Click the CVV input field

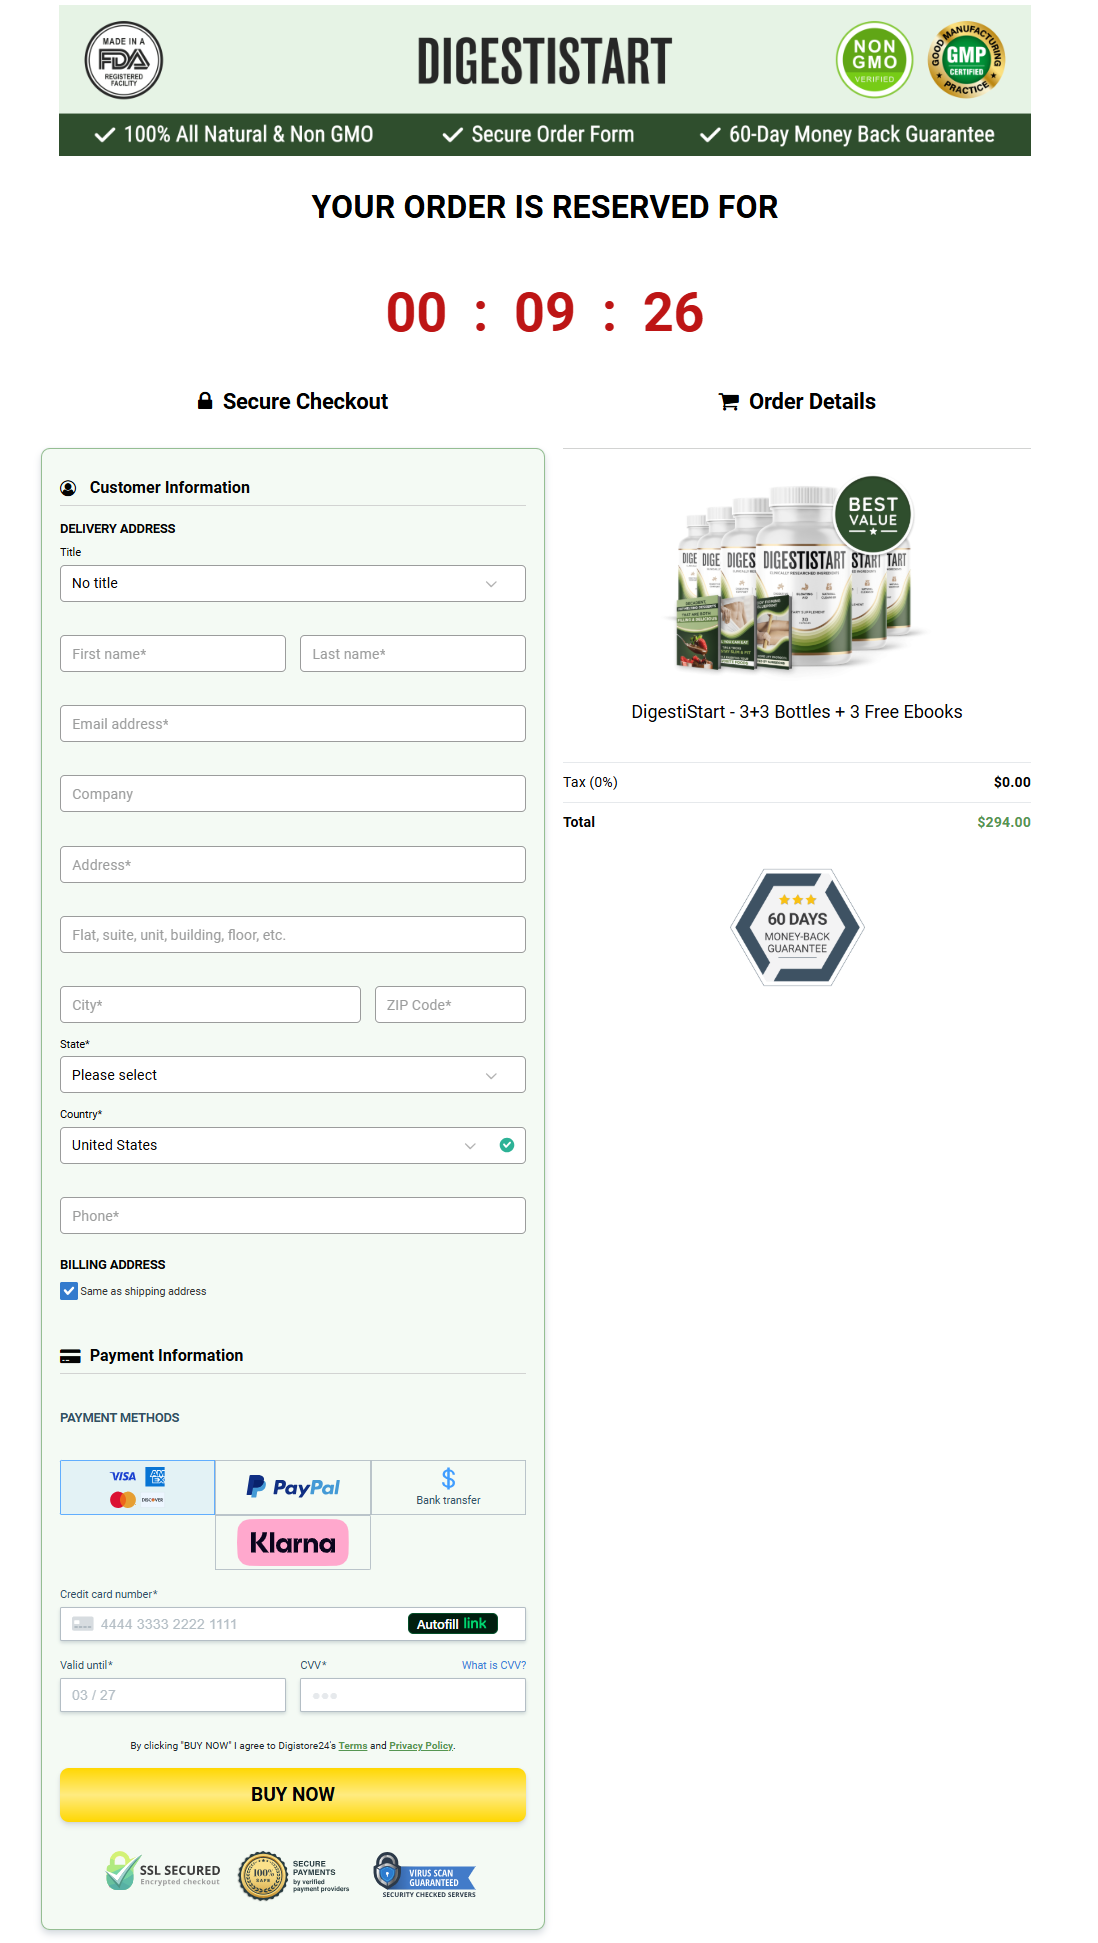(x=413, y=1695)
